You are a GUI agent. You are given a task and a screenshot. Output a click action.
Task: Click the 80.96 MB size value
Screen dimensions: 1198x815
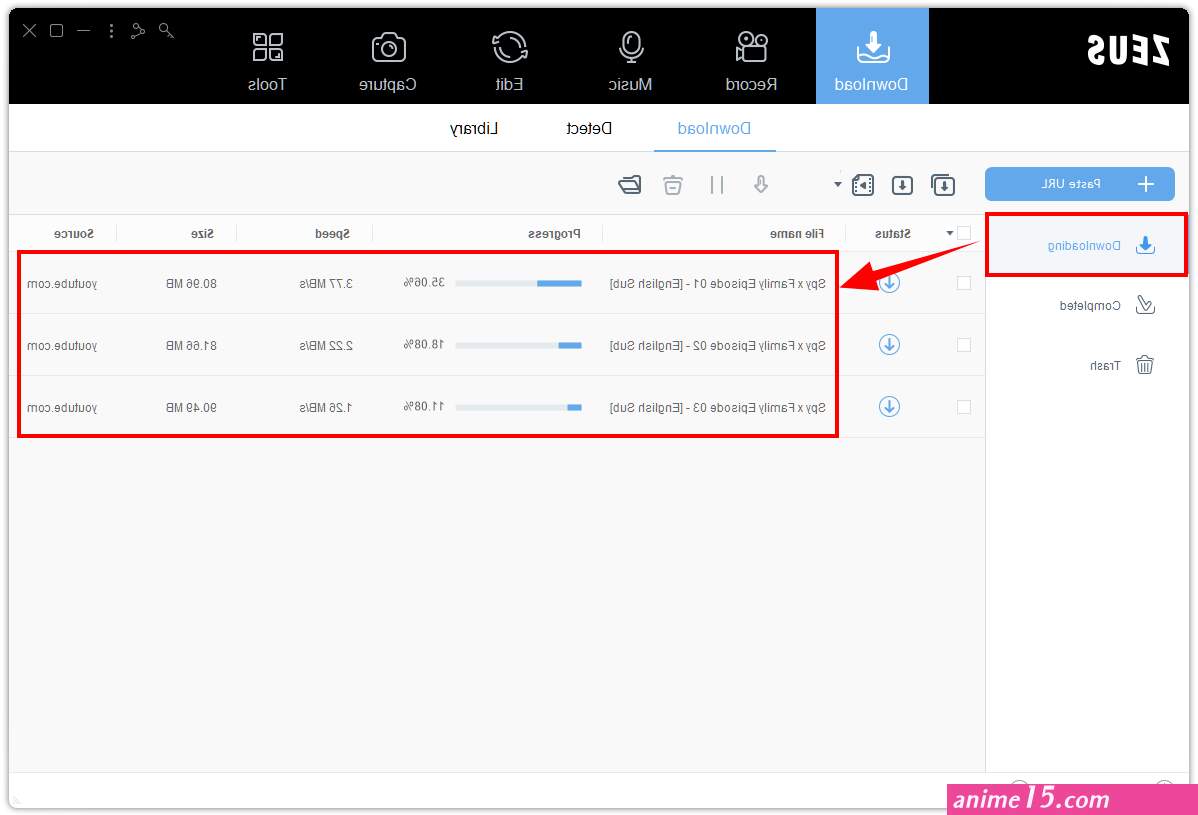click(191, 283)
